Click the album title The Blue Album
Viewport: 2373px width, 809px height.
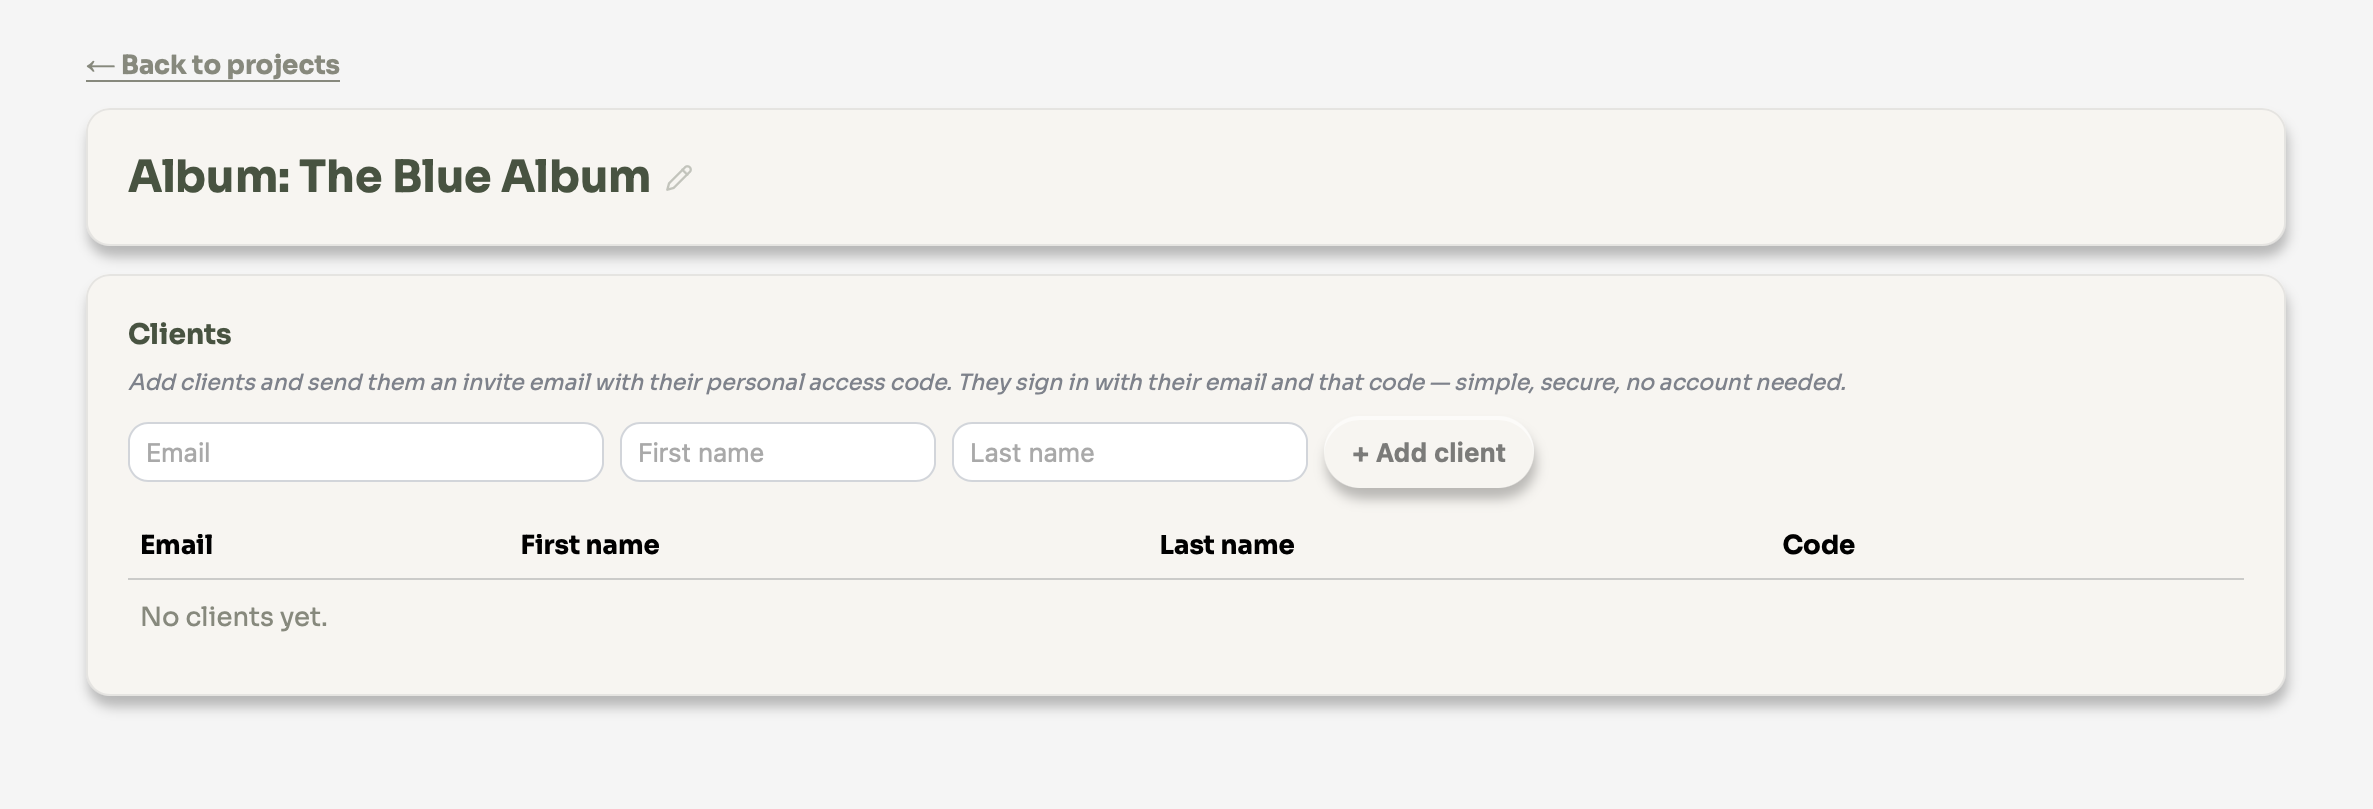[x=474, y=176]
